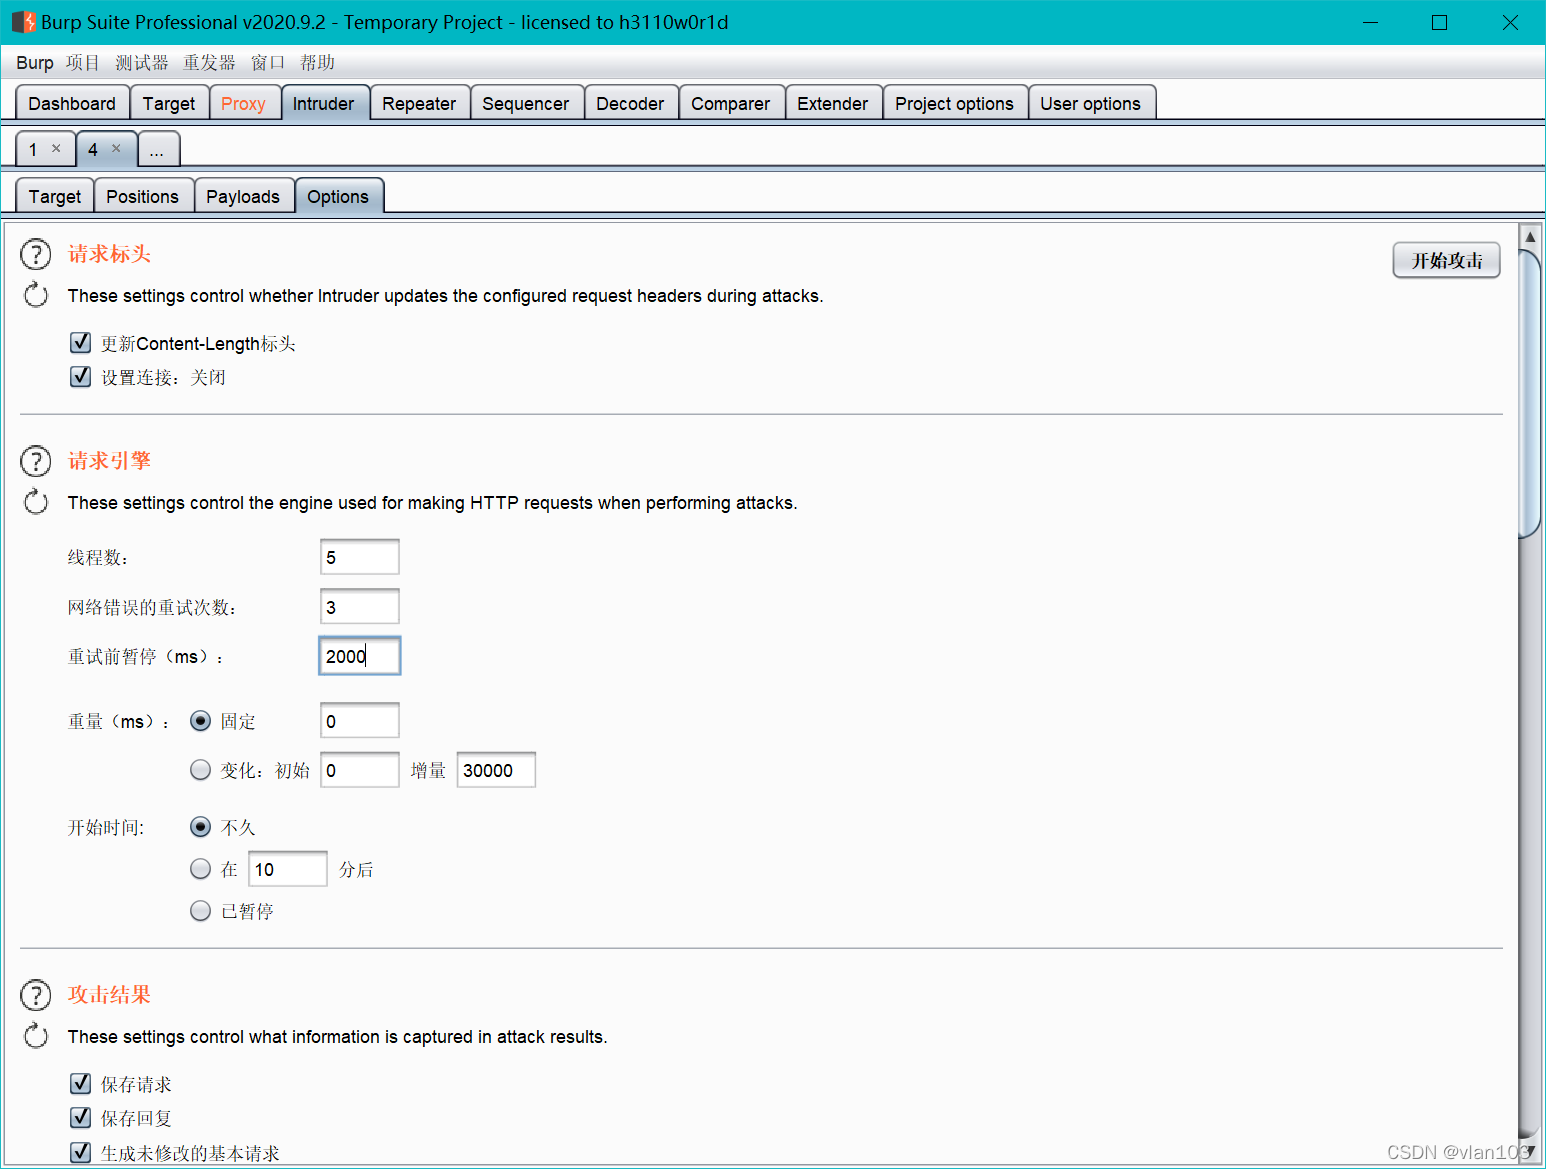The height and width of the screenshot is (1169, 1546).
Task: Open the 重发器 menu
Action: click(x=209, y=63)
